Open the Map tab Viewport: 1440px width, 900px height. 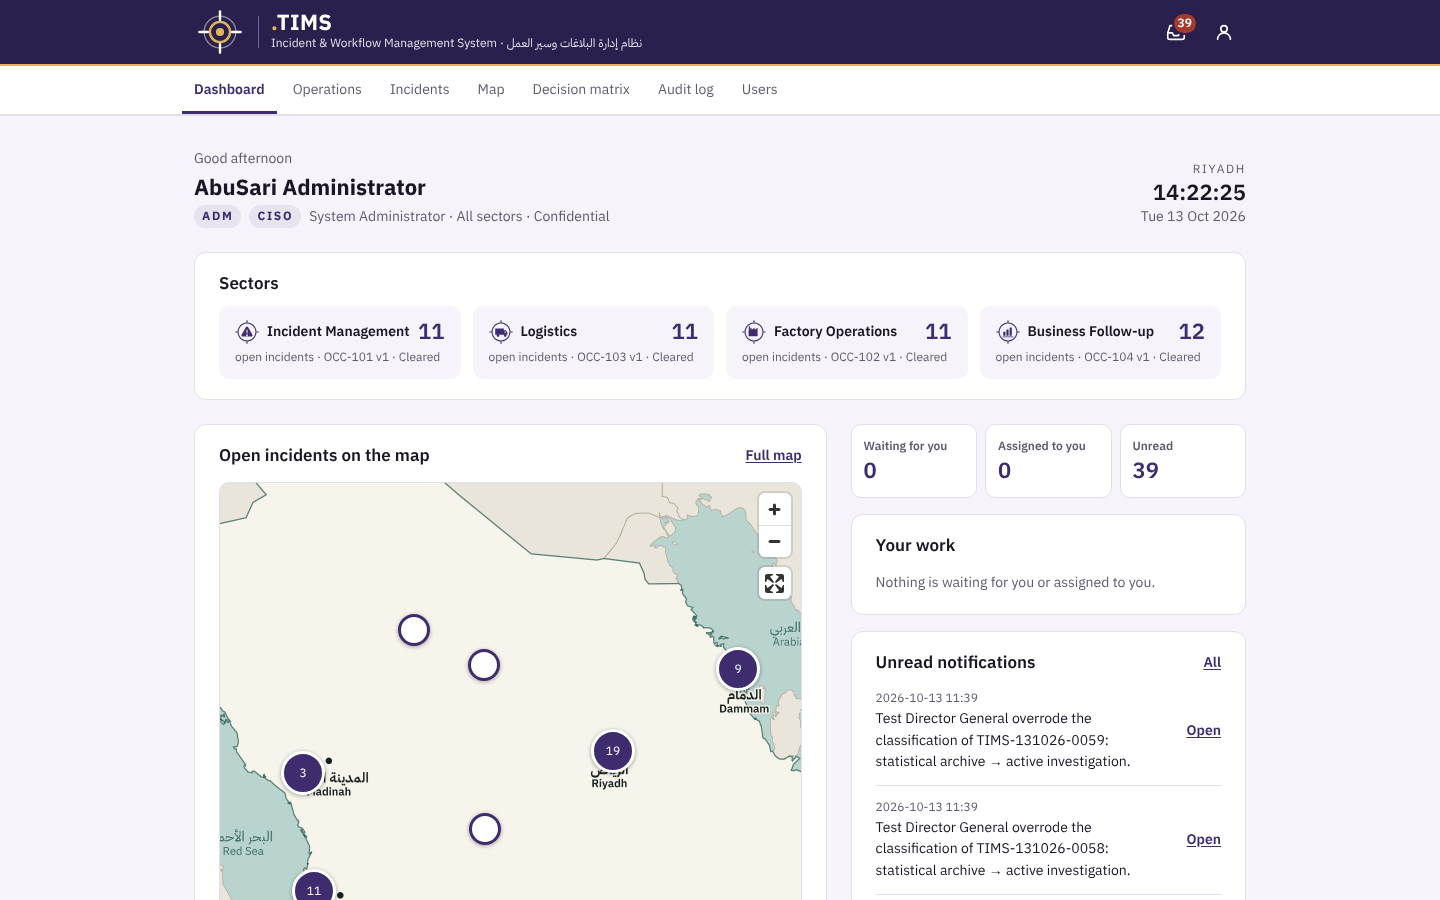tap(491, 90)
